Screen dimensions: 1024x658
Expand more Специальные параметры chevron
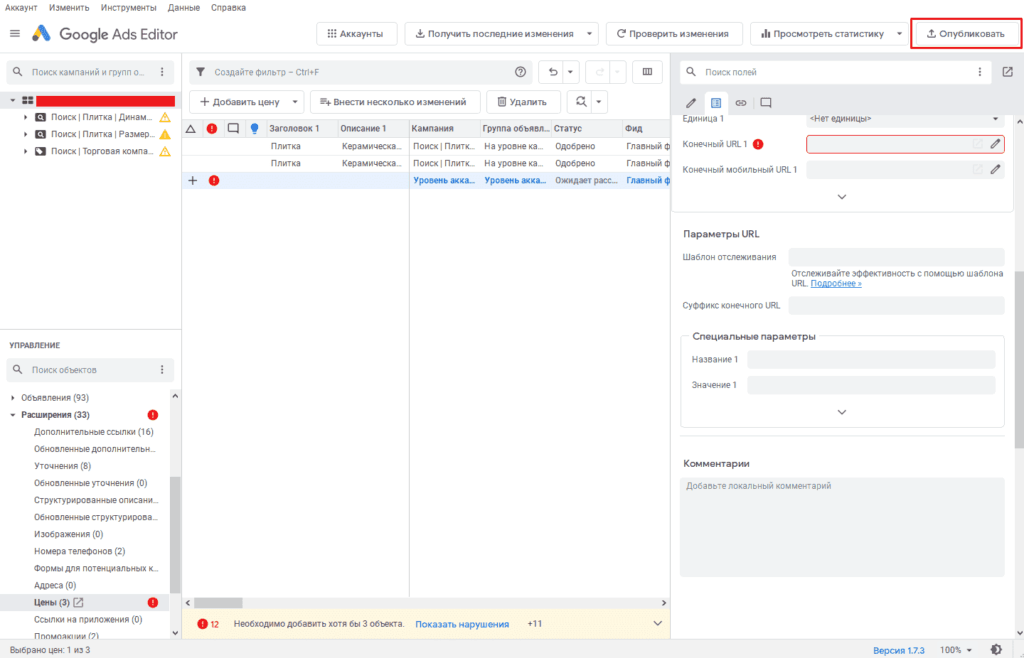click(842, 412)
